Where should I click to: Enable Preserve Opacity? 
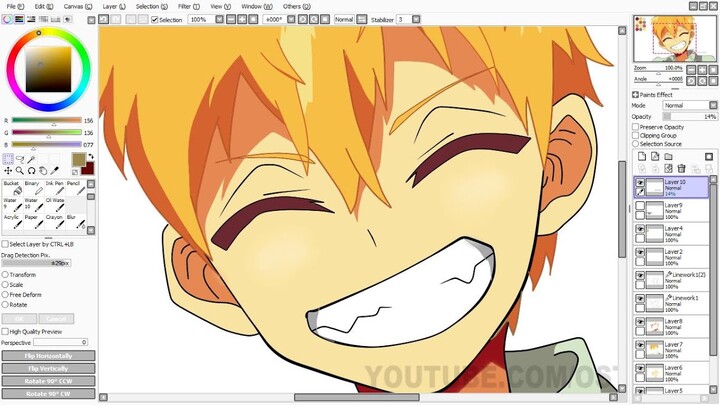tap(636, 127)
